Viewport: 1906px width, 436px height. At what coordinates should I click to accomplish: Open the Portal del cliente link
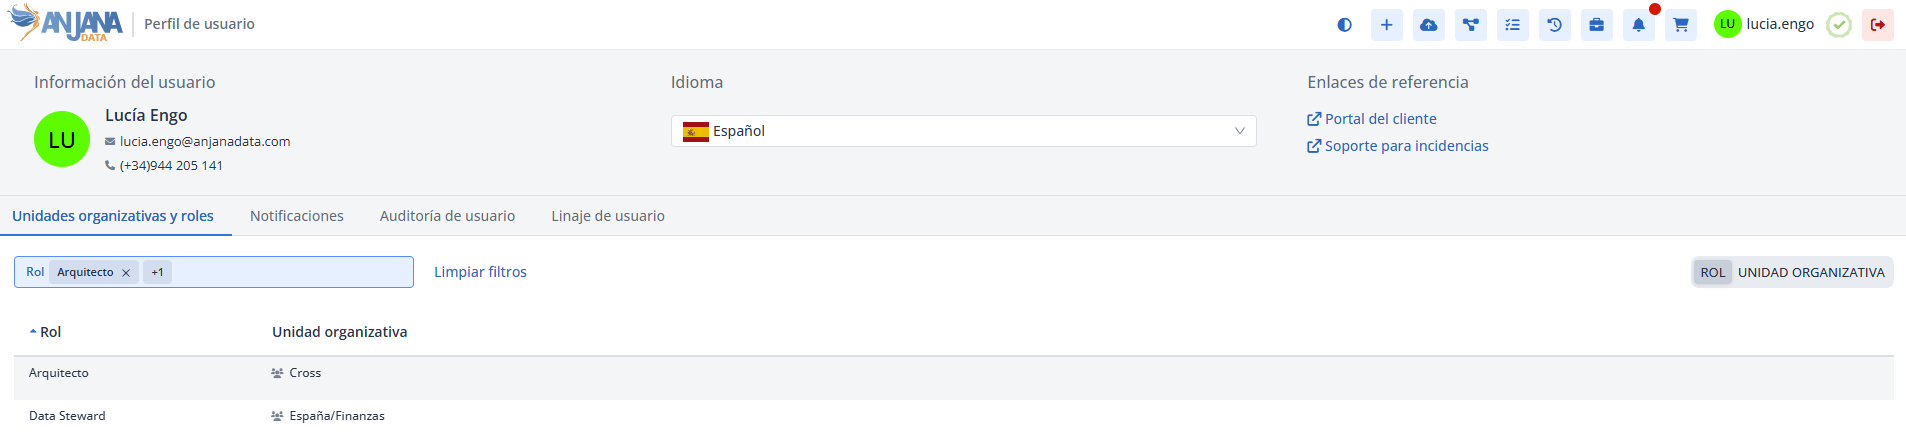(1380, 119)
